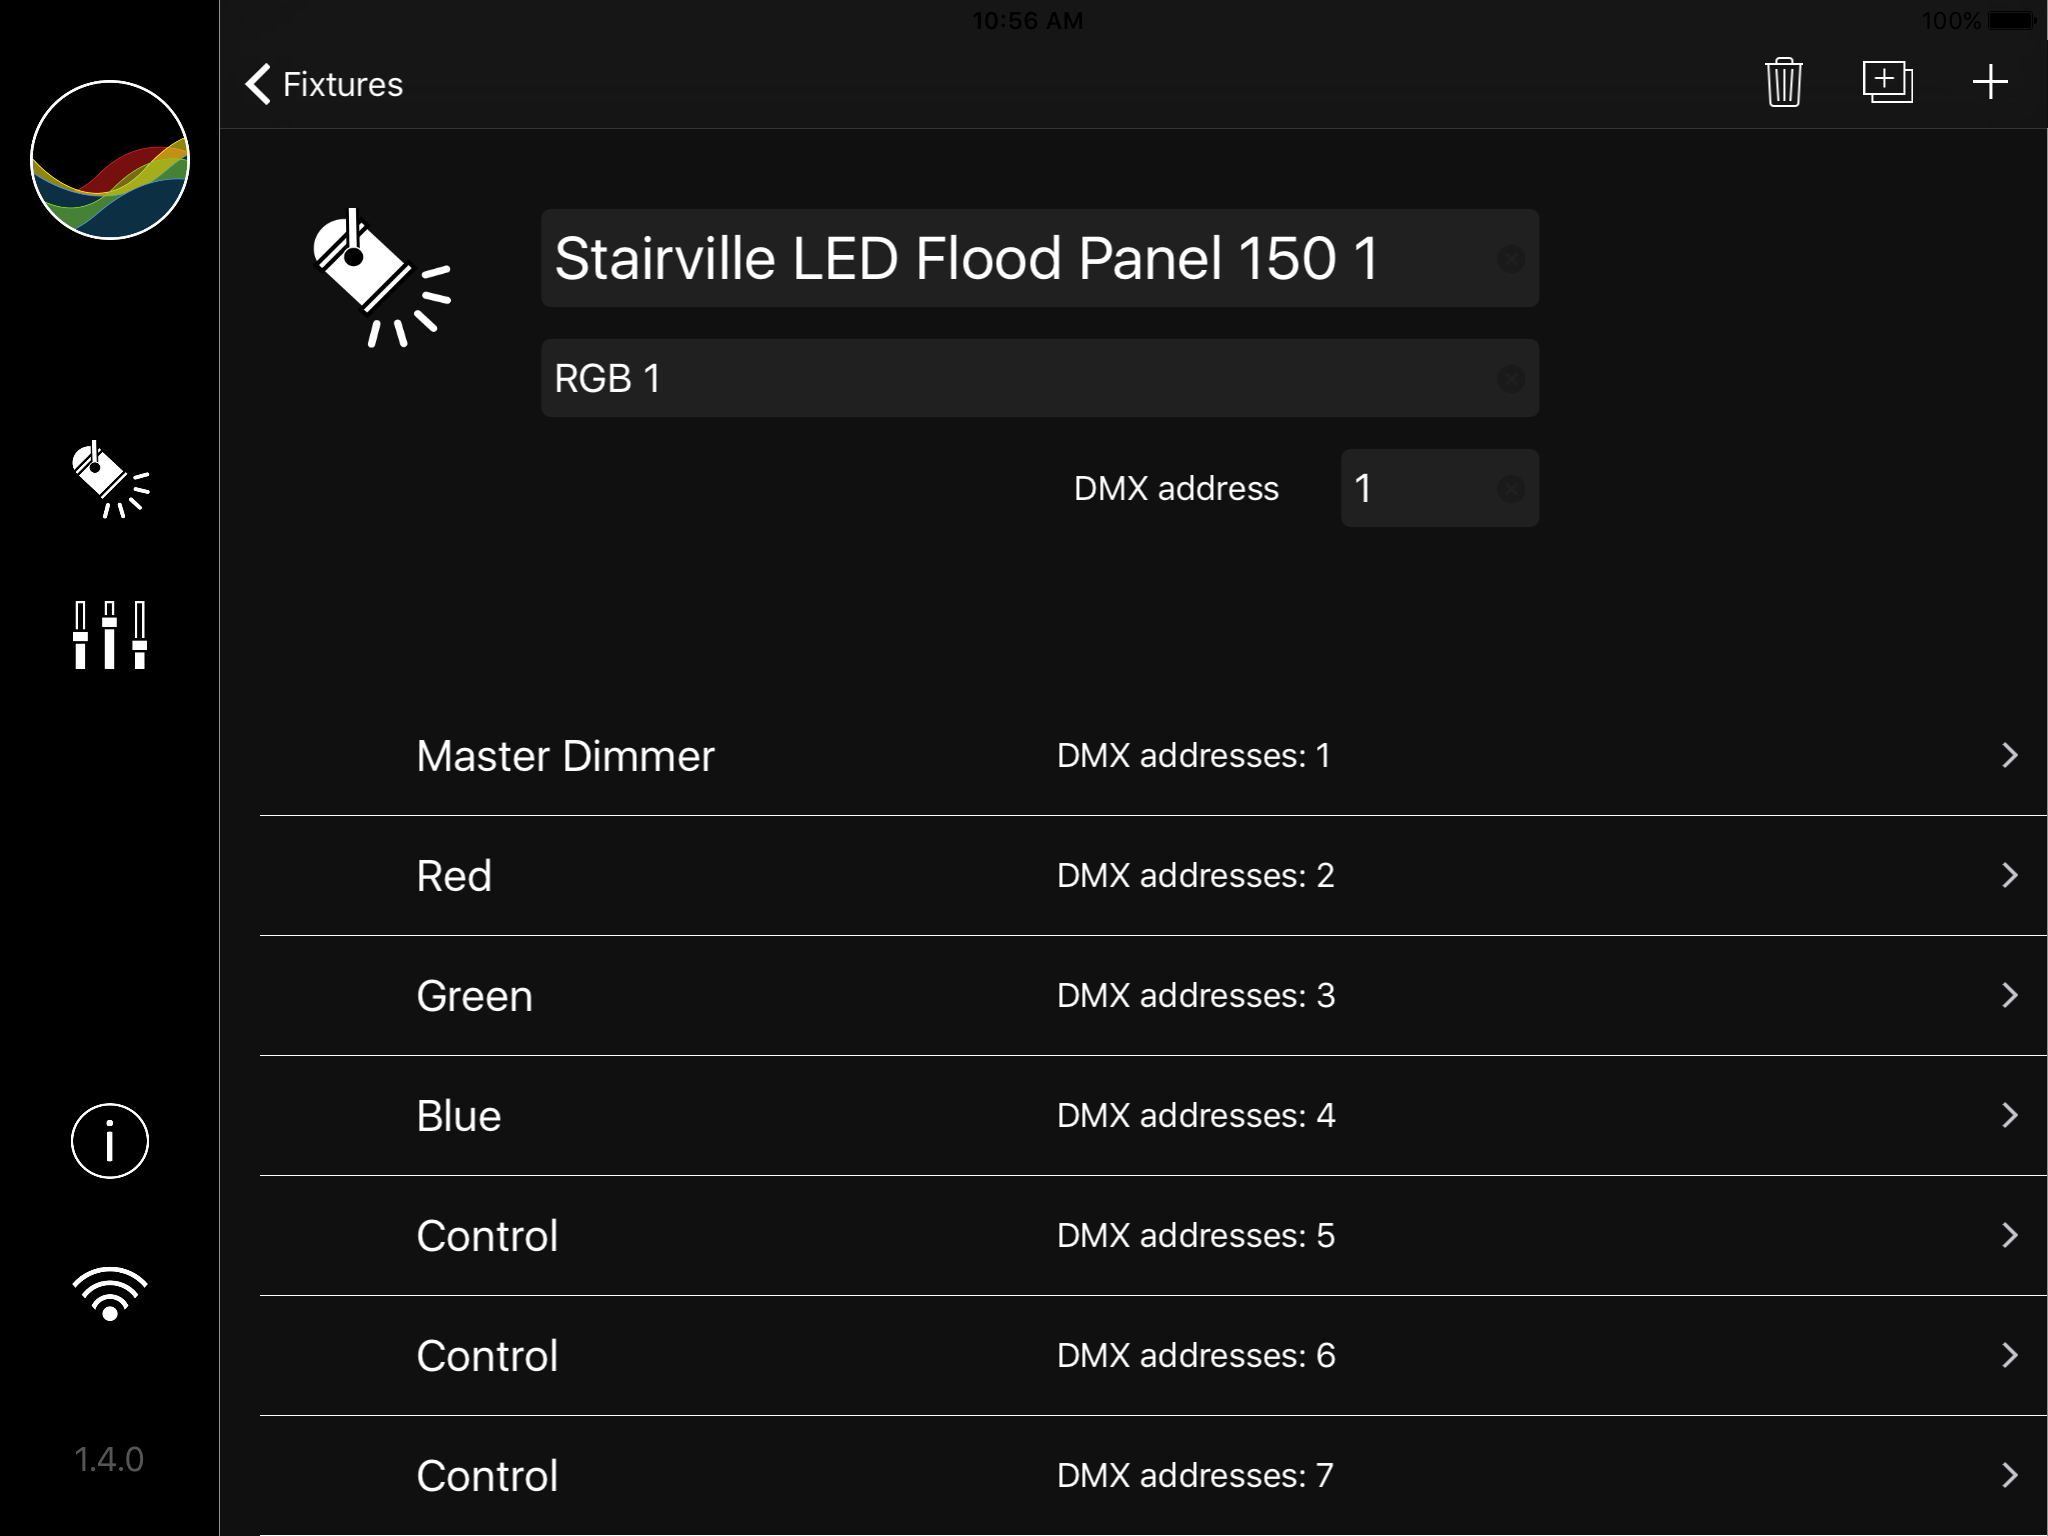Clear the DMX address value
The height and width of the screenshot is (1536, 2048).
pyautogui.click(x=1510, y=489)
